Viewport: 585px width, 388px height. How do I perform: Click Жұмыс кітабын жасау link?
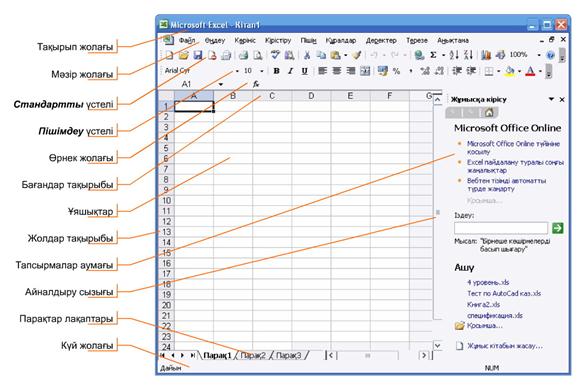click(x=505, y=346)
